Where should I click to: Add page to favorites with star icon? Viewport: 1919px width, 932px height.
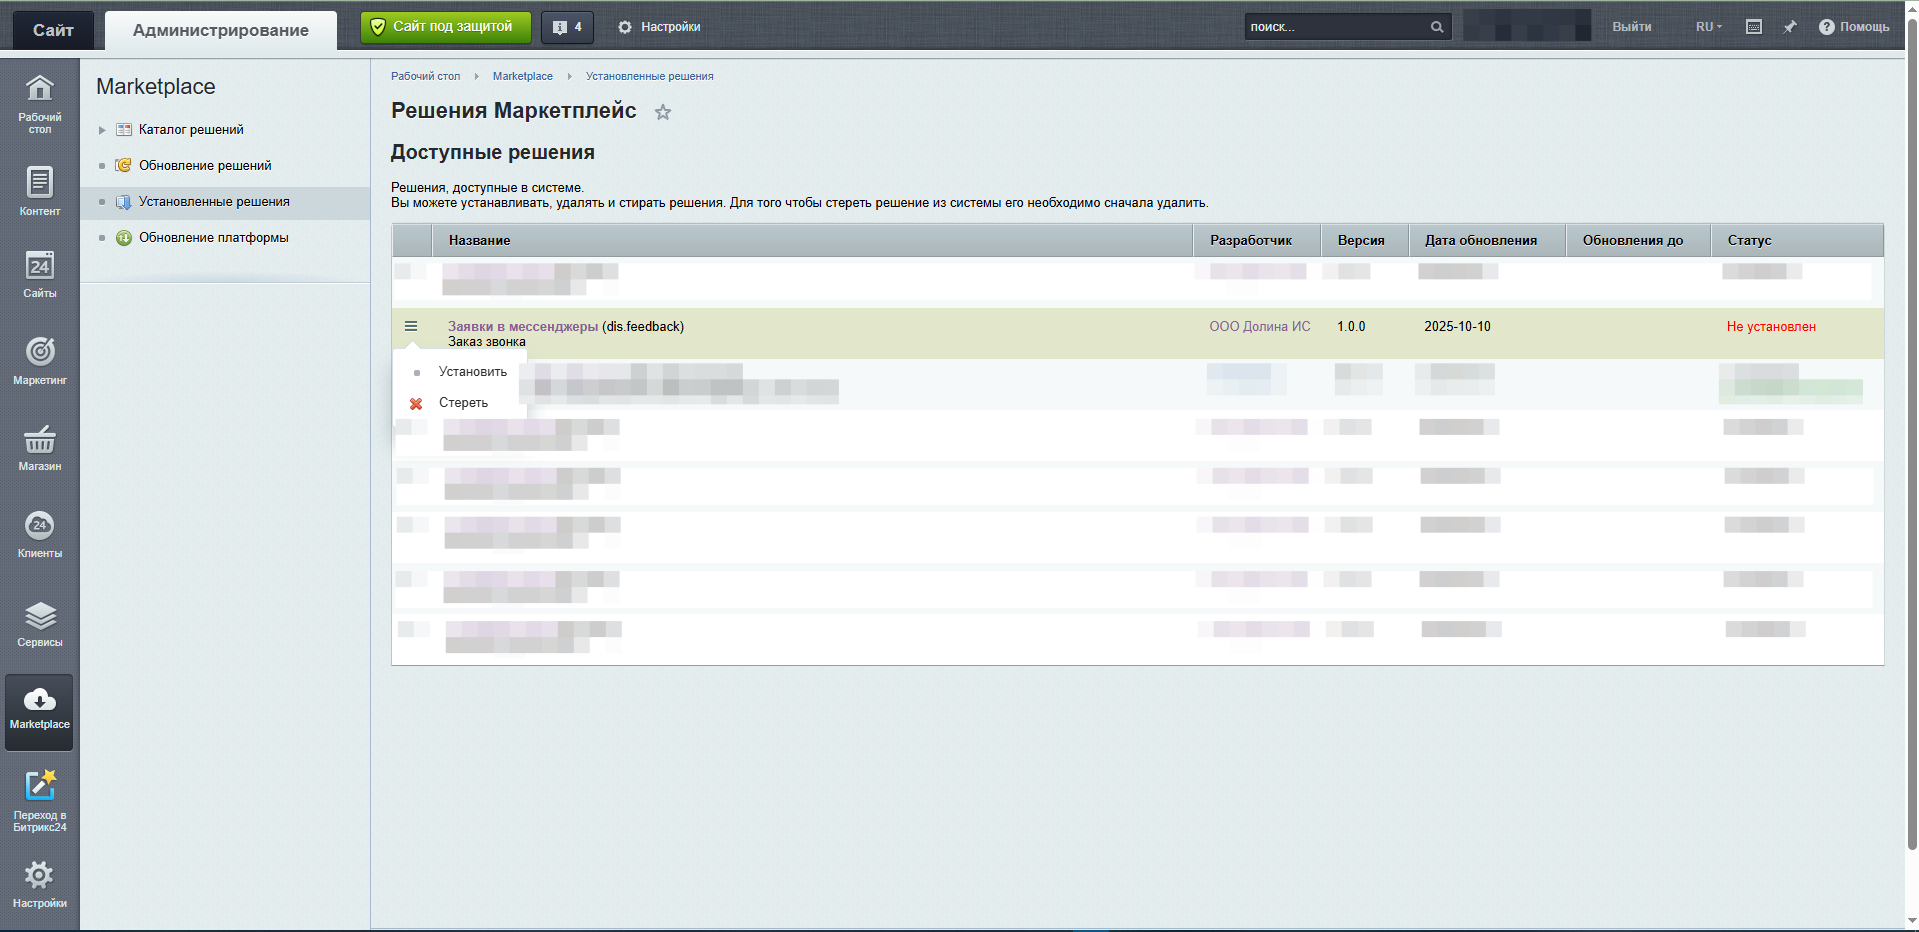pos(663,112)
